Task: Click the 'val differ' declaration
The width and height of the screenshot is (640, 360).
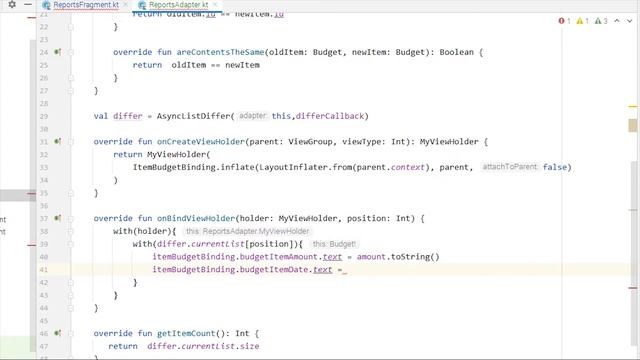Action: point(118,116)
